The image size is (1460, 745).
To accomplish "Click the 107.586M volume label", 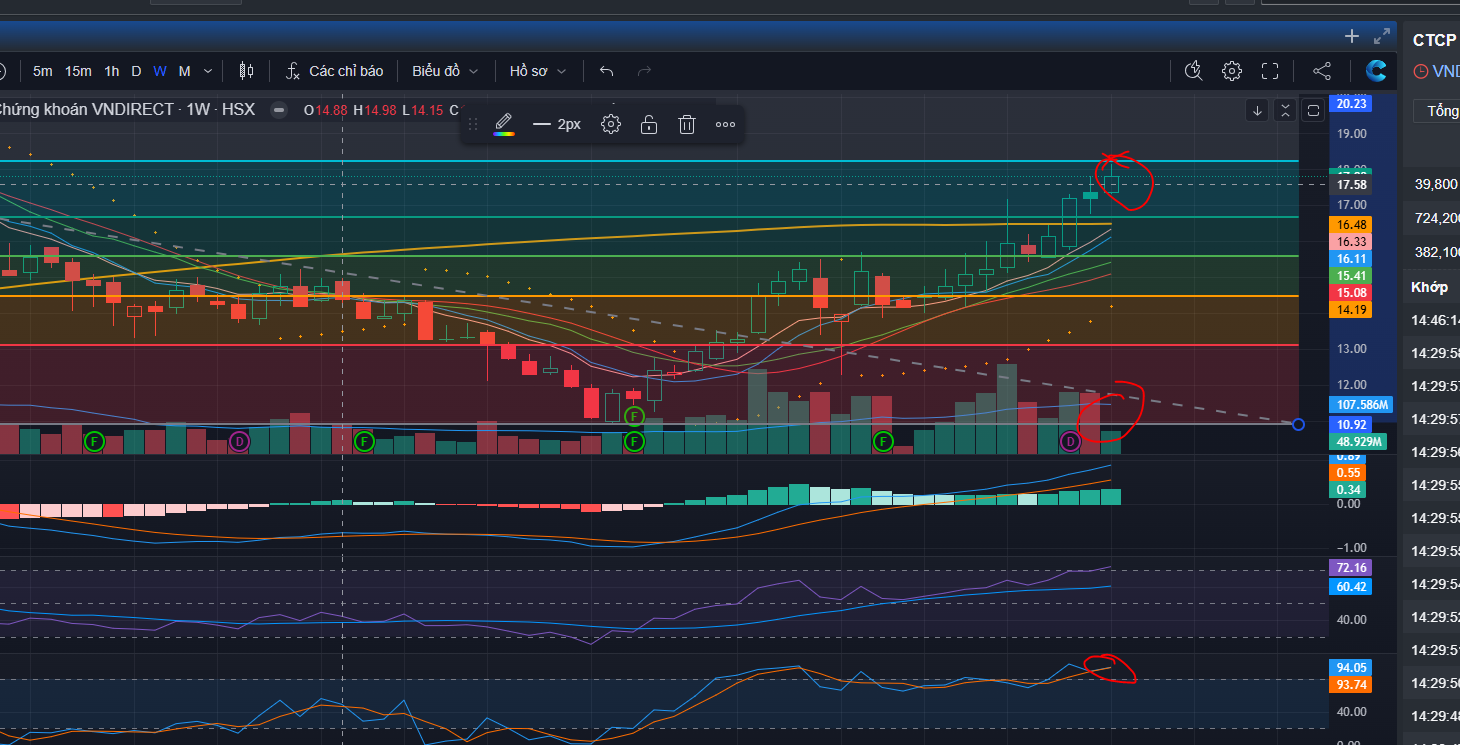I will click(x=1359, y=405).
